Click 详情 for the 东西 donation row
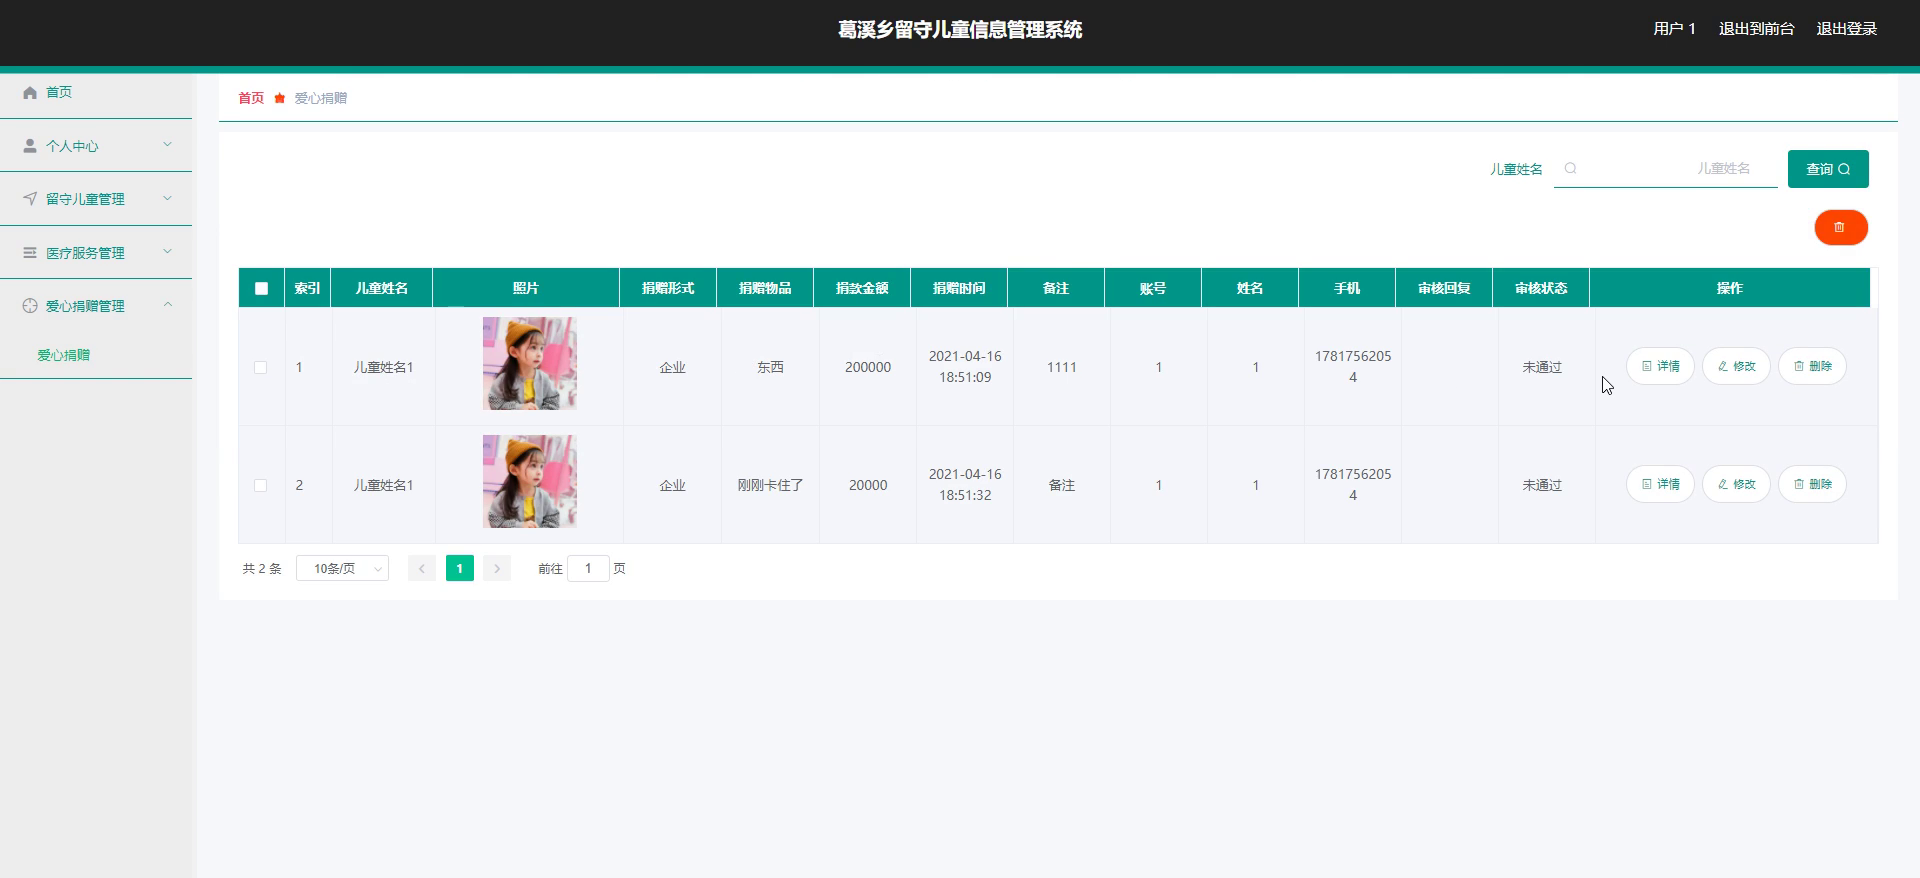Screen dimensions: 1920x878 [x=1660, y=366]
